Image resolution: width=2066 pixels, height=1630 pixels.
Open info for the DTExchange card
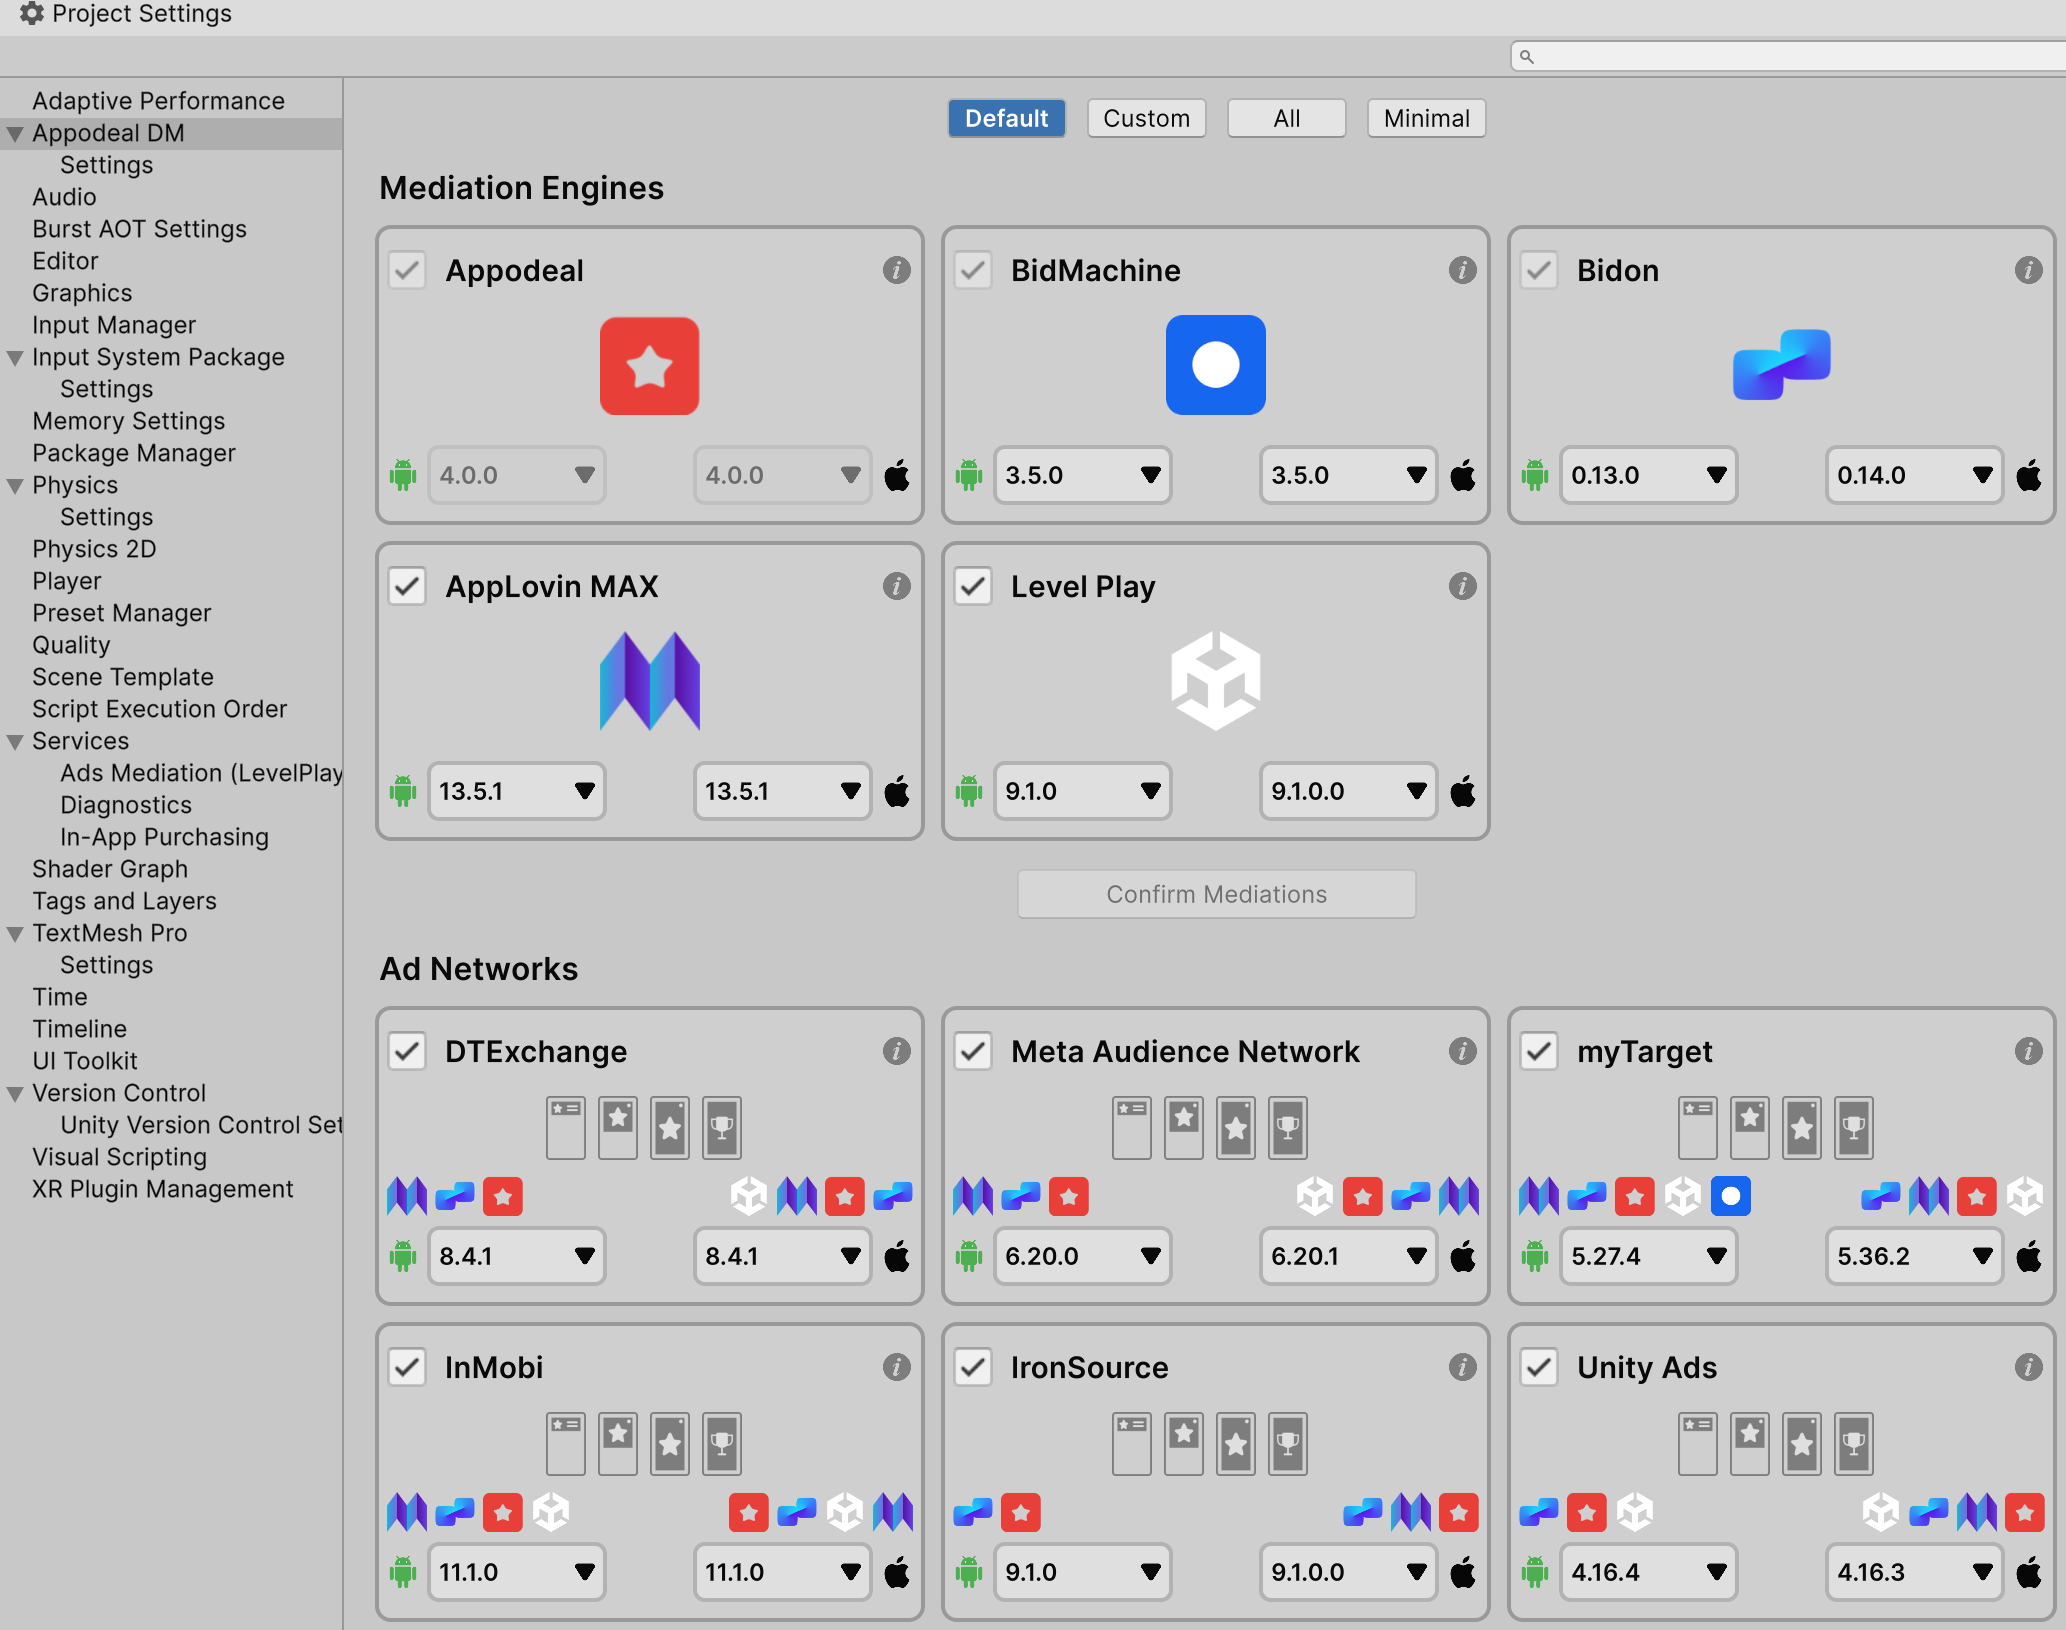coord(896,1051)
